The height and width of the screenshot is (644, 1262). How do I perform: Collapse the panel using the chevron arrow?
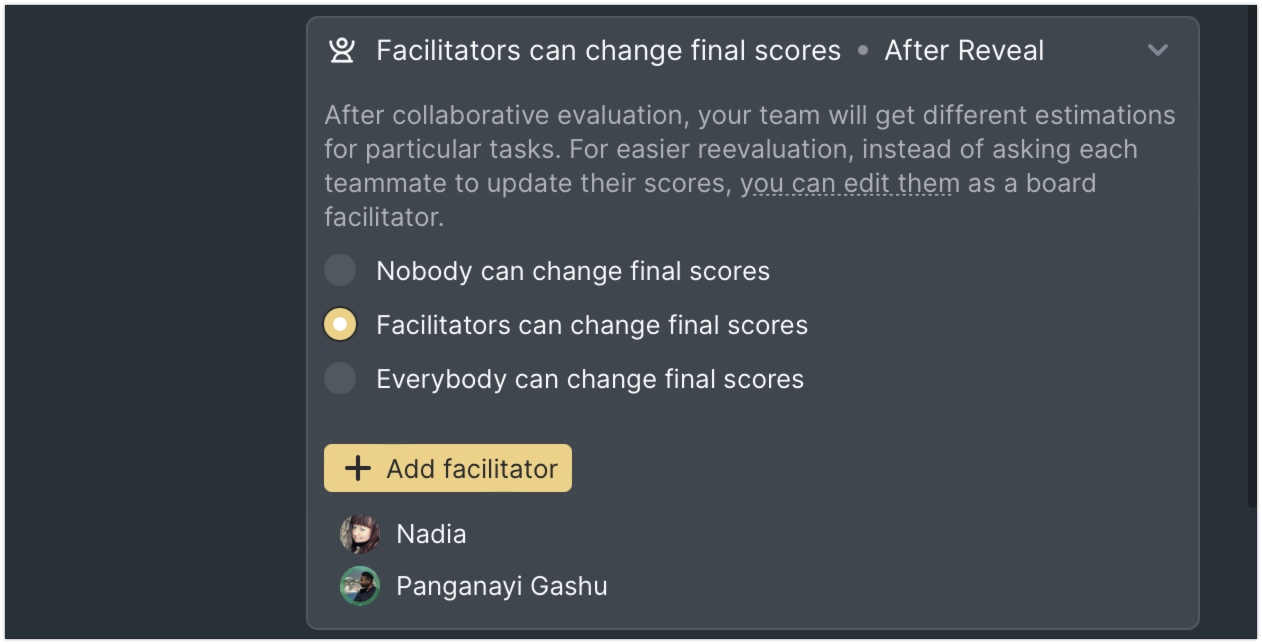[1157, 50]
